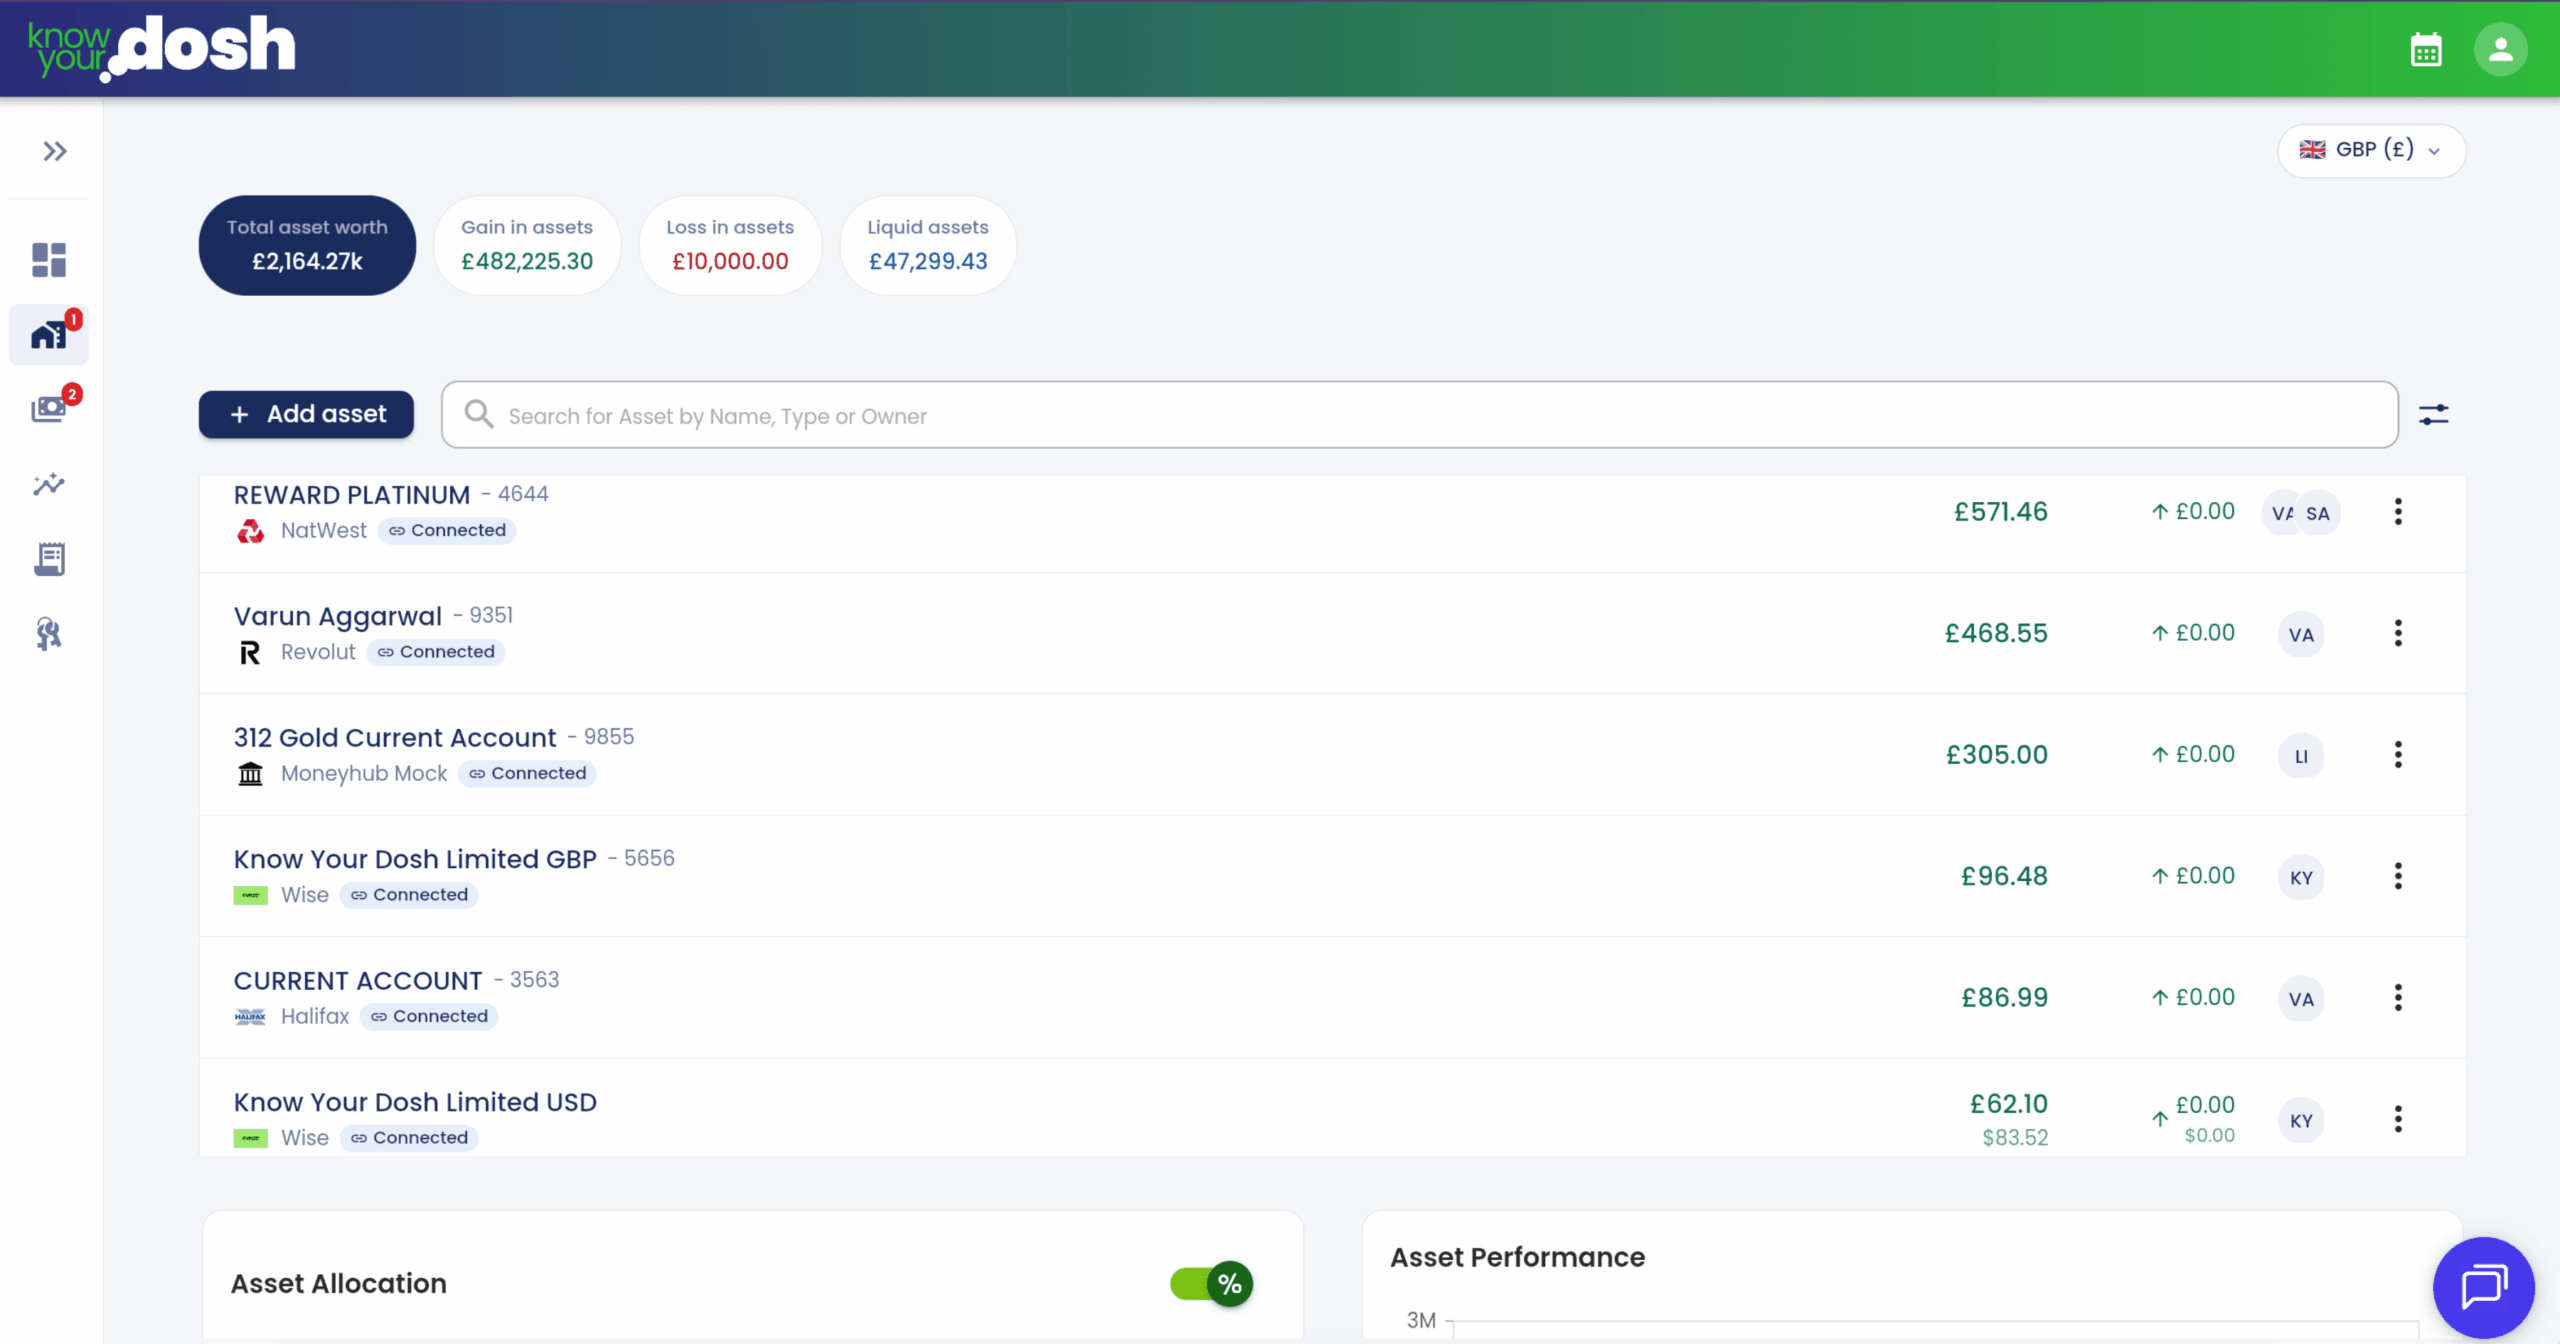2560x1344 pixels.
Task: Open the liabilities cash icon in sidebar
Action: pos(49,408)
